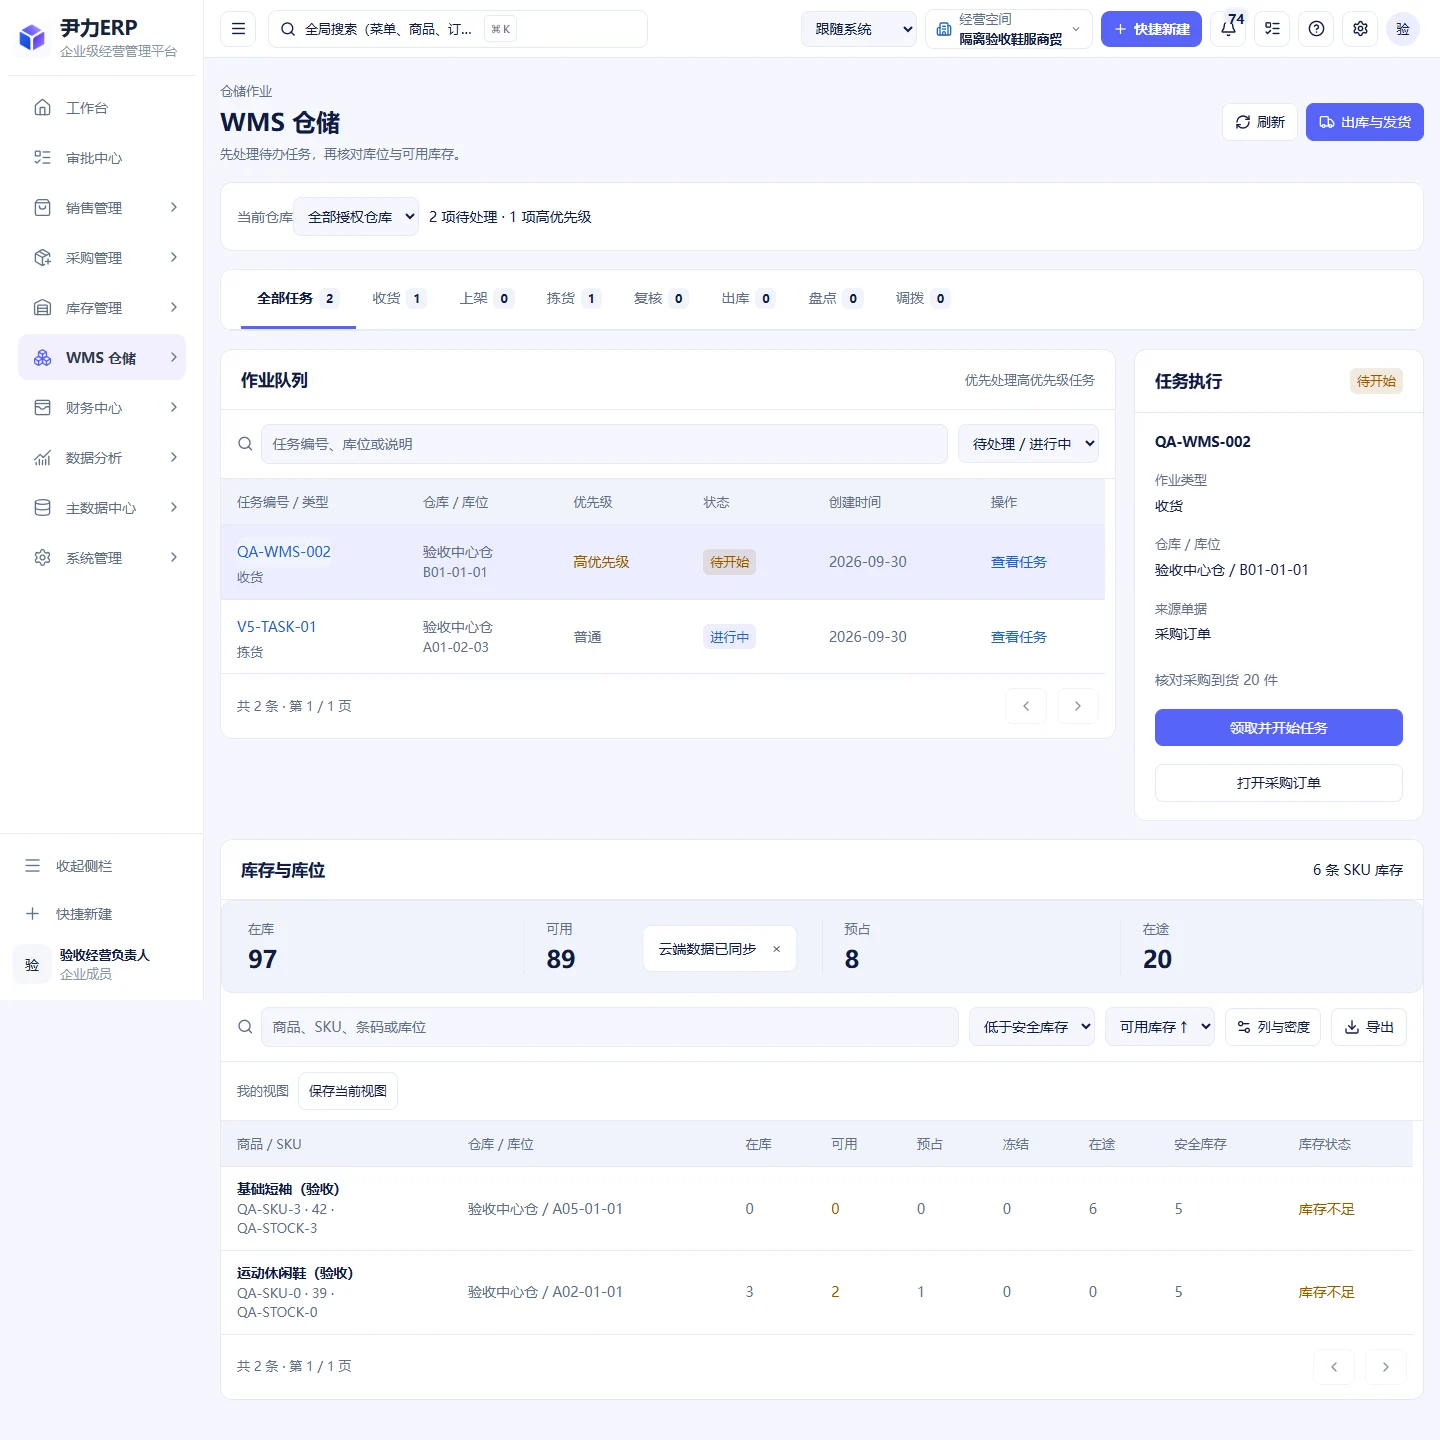Switch to the 盘点 task tab
The height and width of the screenshot is (1440, 1440).
point(836,298)
